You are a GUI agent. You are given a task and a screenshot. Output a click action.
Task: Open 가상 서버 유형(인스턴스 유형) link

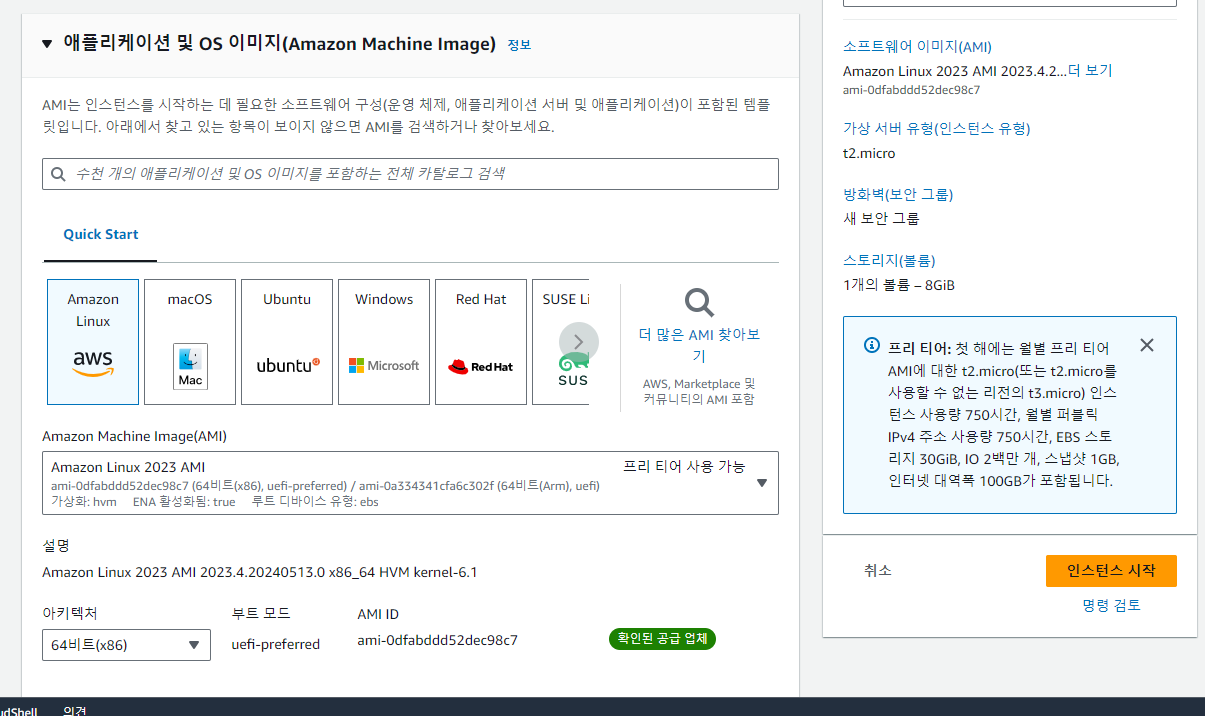tap(936, 128)
